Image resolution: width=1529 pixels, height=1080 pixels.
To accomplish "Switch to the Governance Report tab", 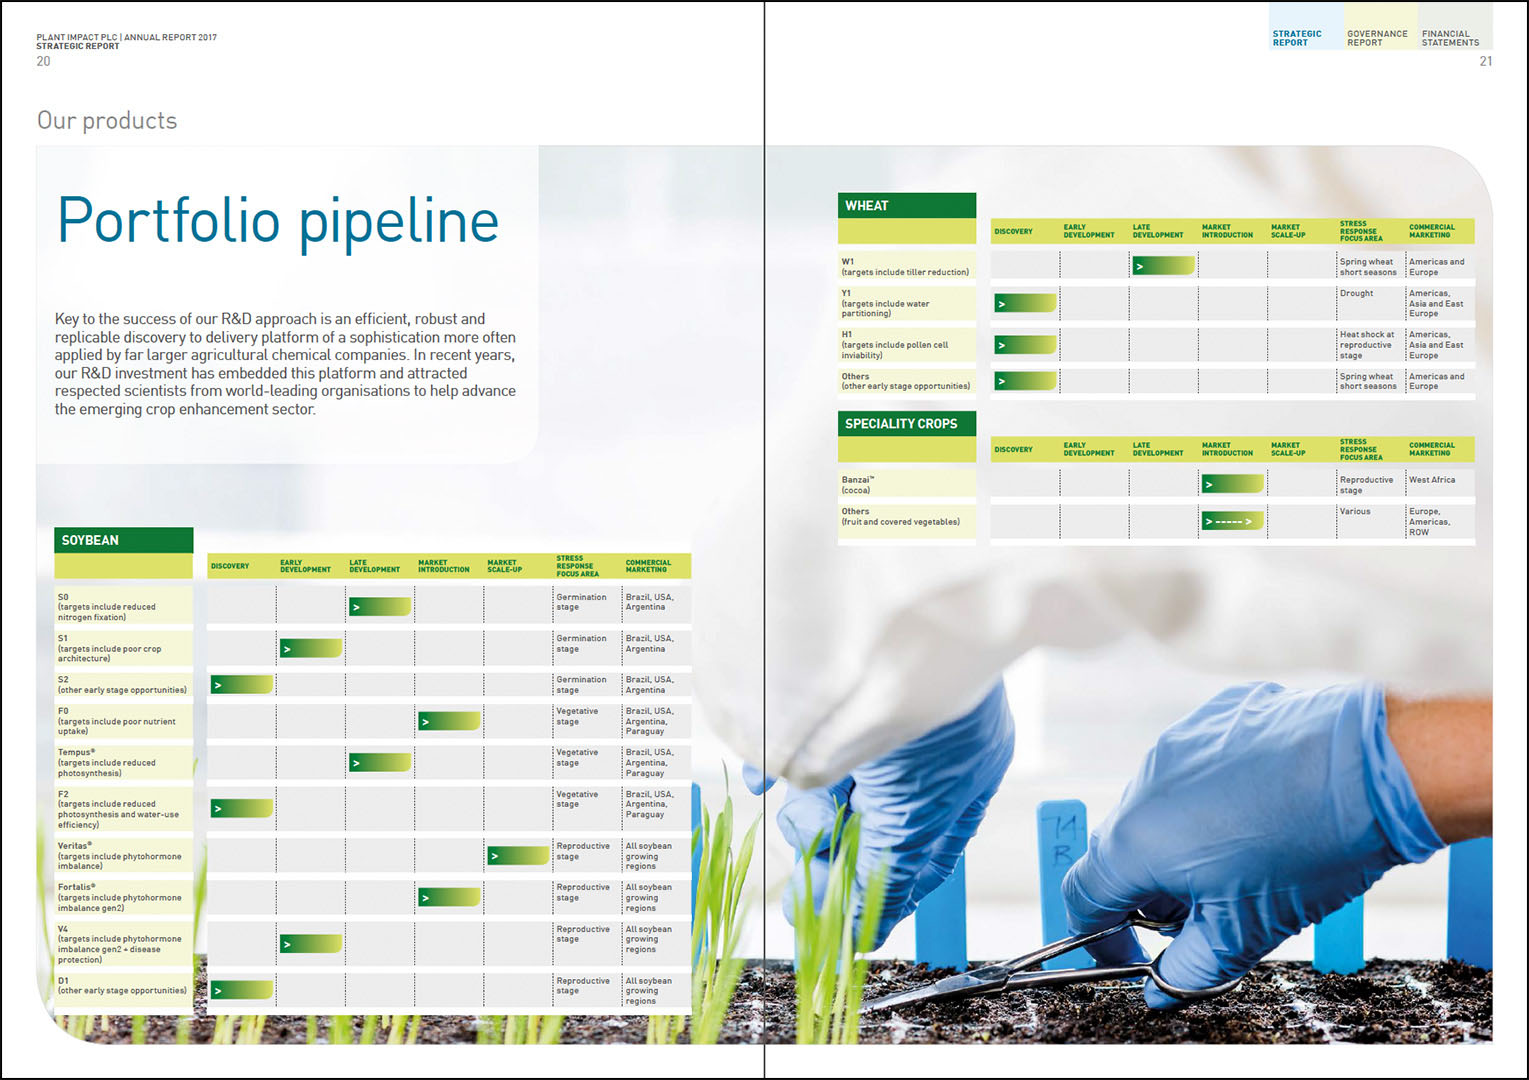I will pos(1378,37).
